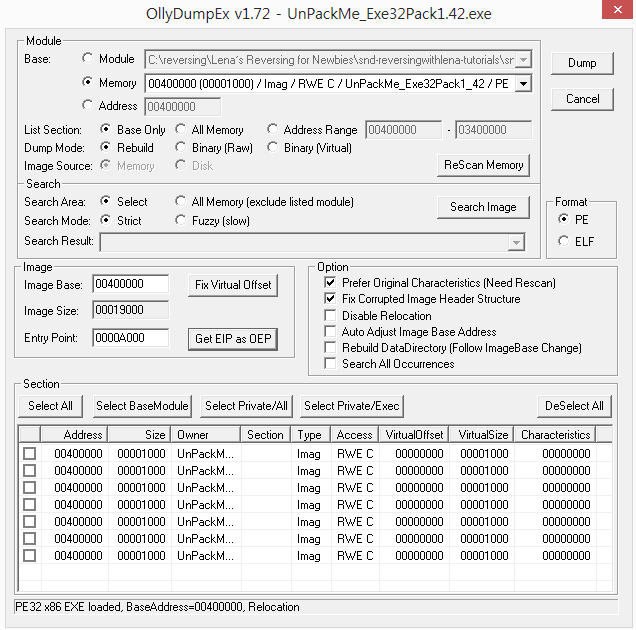Viewport: 636px width, 630px height.
Task: Click the Address Range start field
Action: (403, 130)
